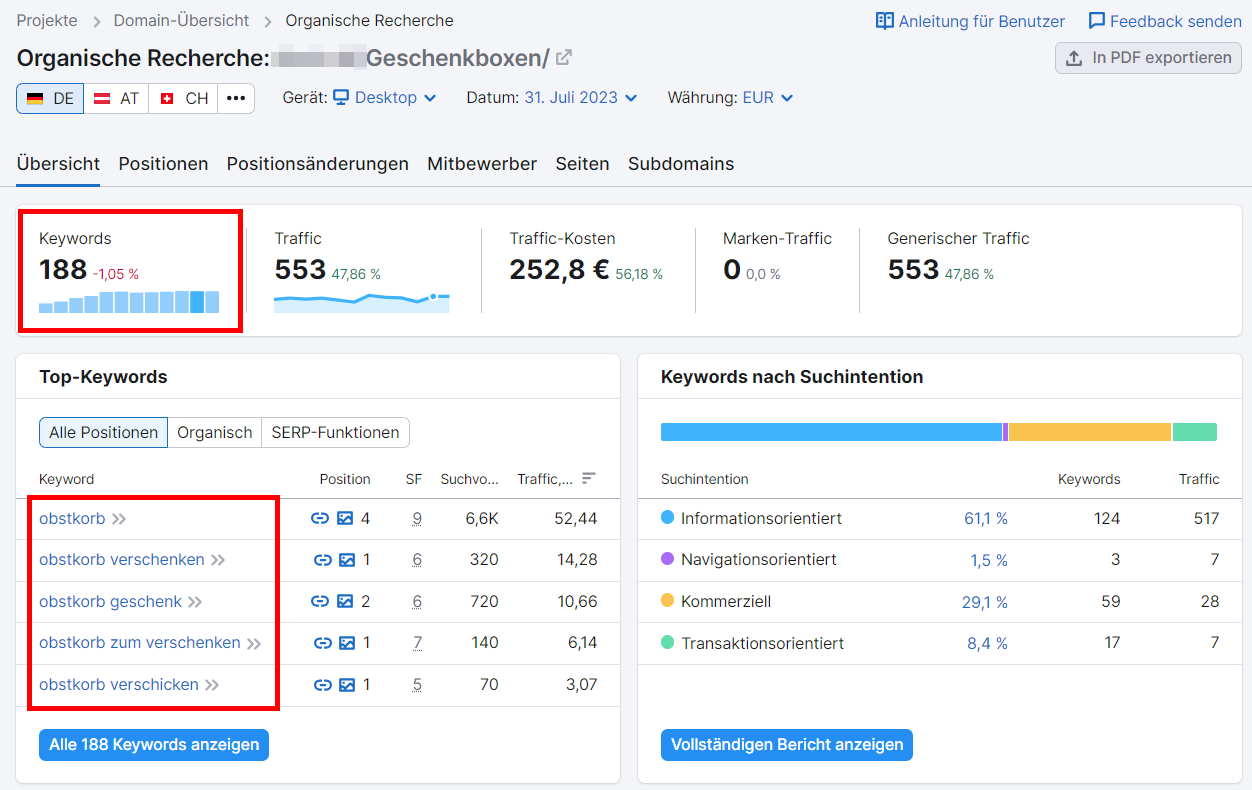Click the Desktop monitor icon in Gerät selector

point(340,97)
